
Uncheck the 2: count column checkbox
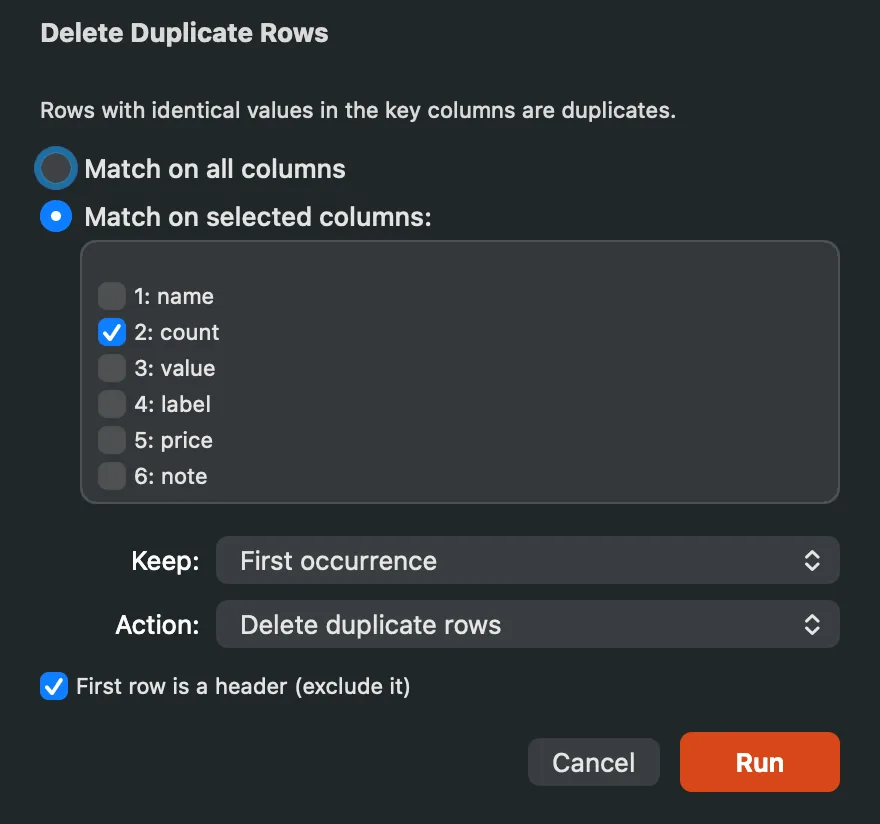pyautogui.click(x=112, y=332)
